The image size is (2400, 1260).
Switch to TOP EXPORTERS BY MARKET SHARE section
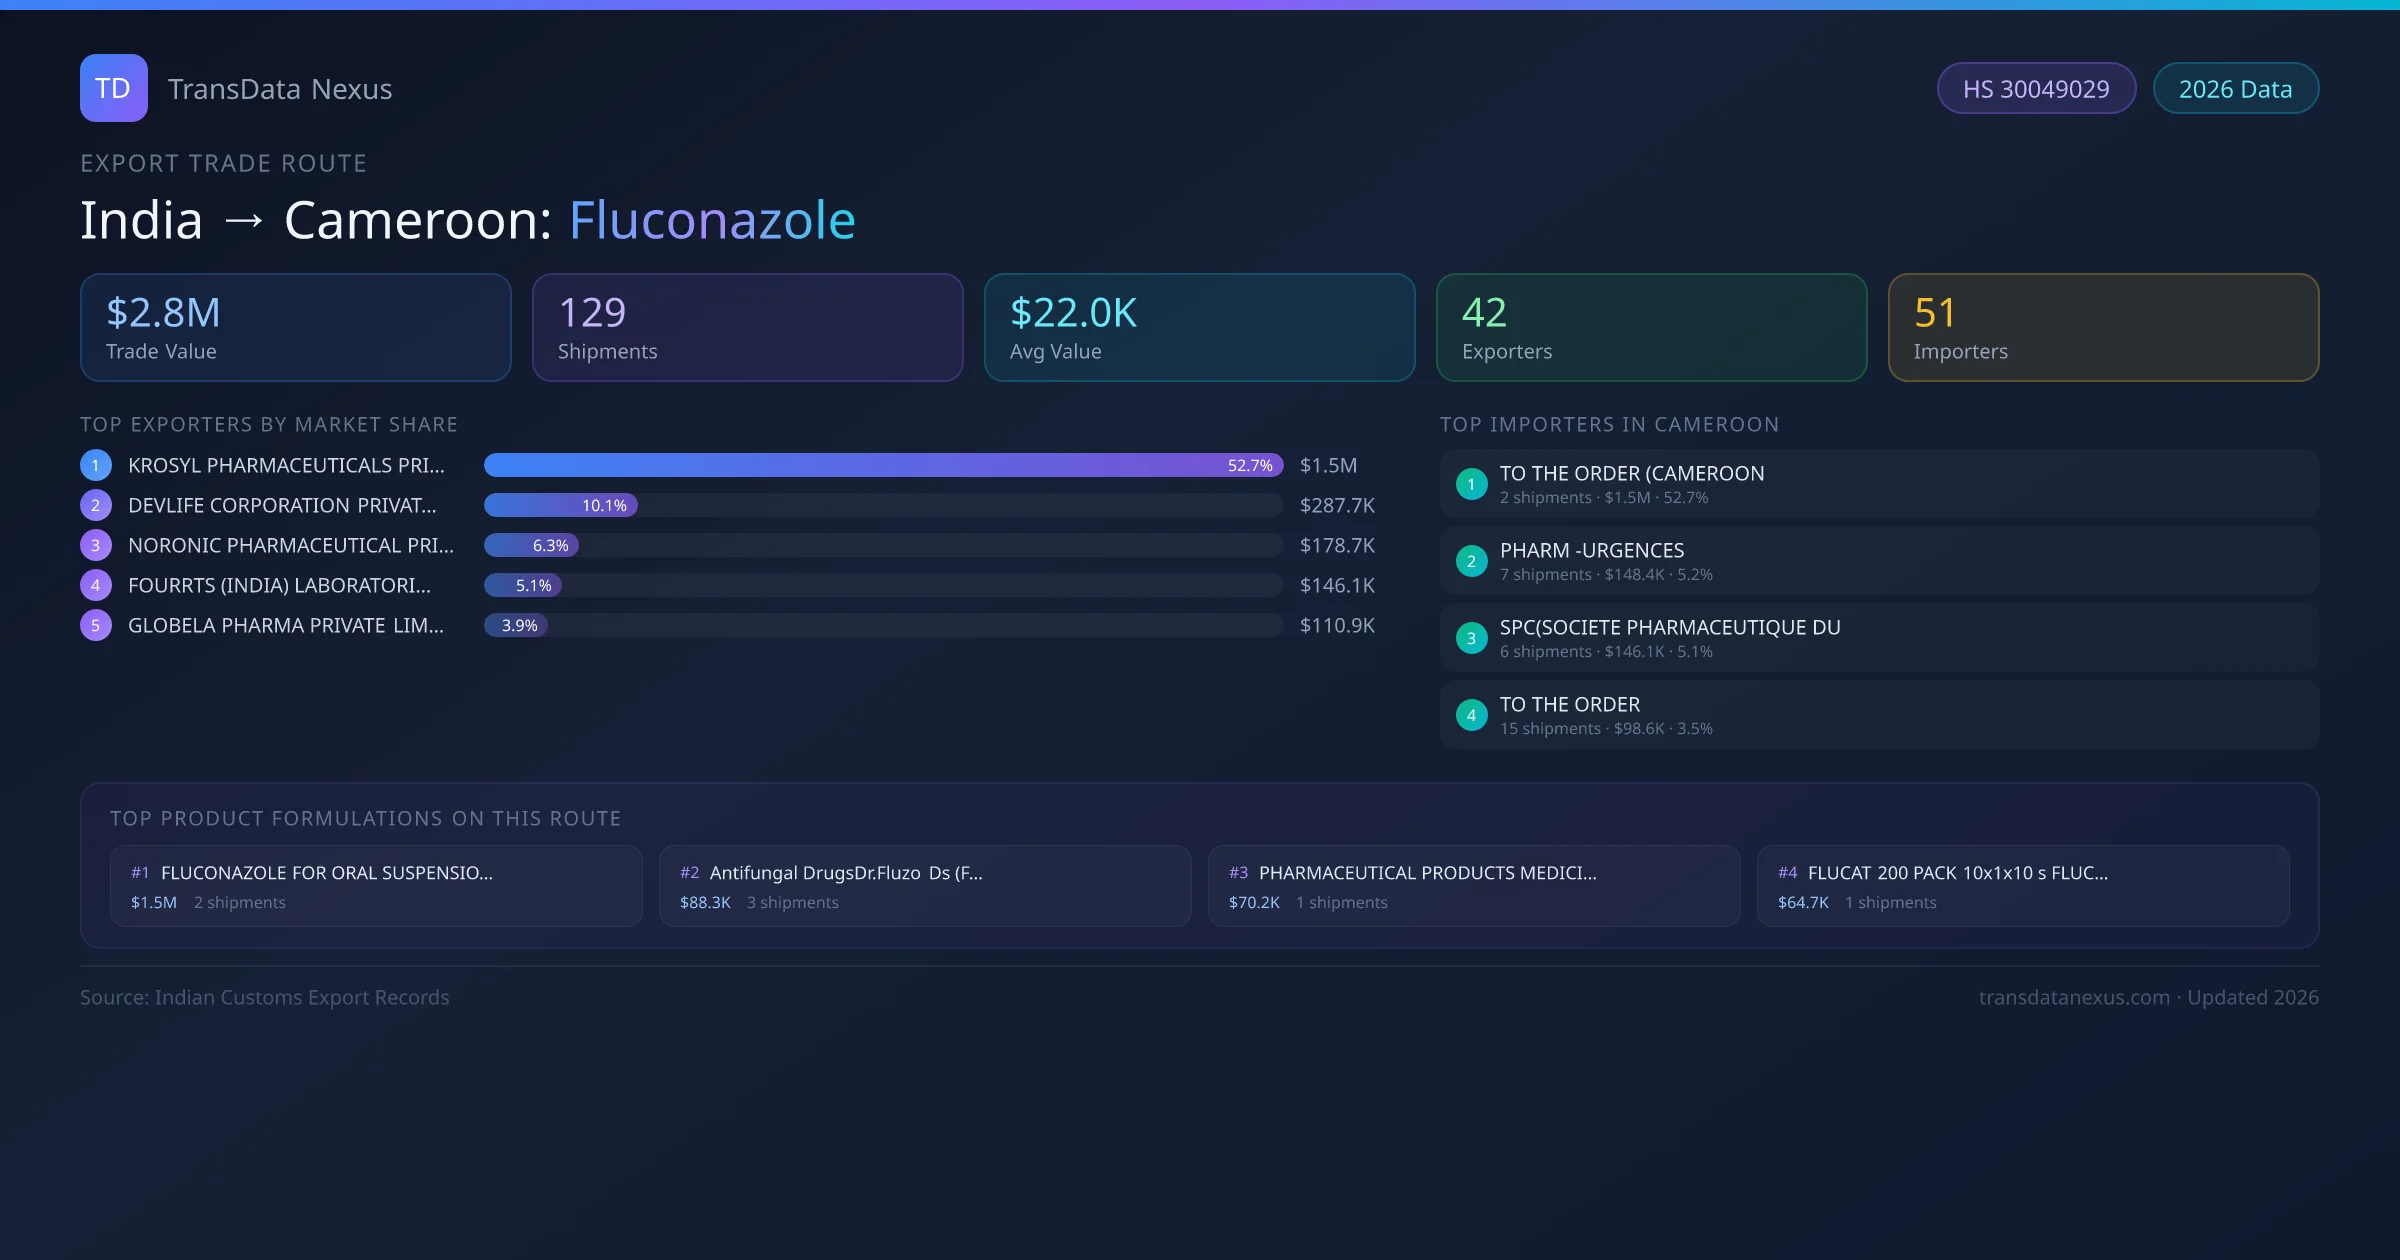(x=269, y=424)
